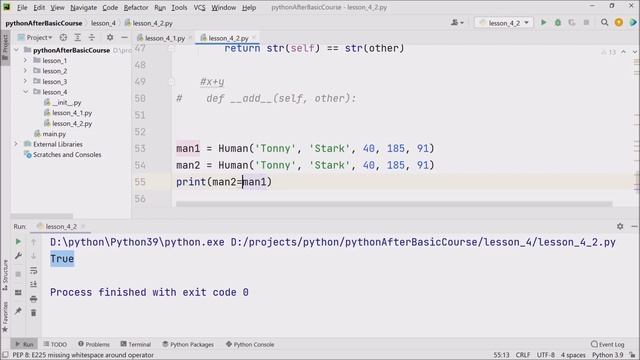Stop process icon in Run panel

pos(18,274)
